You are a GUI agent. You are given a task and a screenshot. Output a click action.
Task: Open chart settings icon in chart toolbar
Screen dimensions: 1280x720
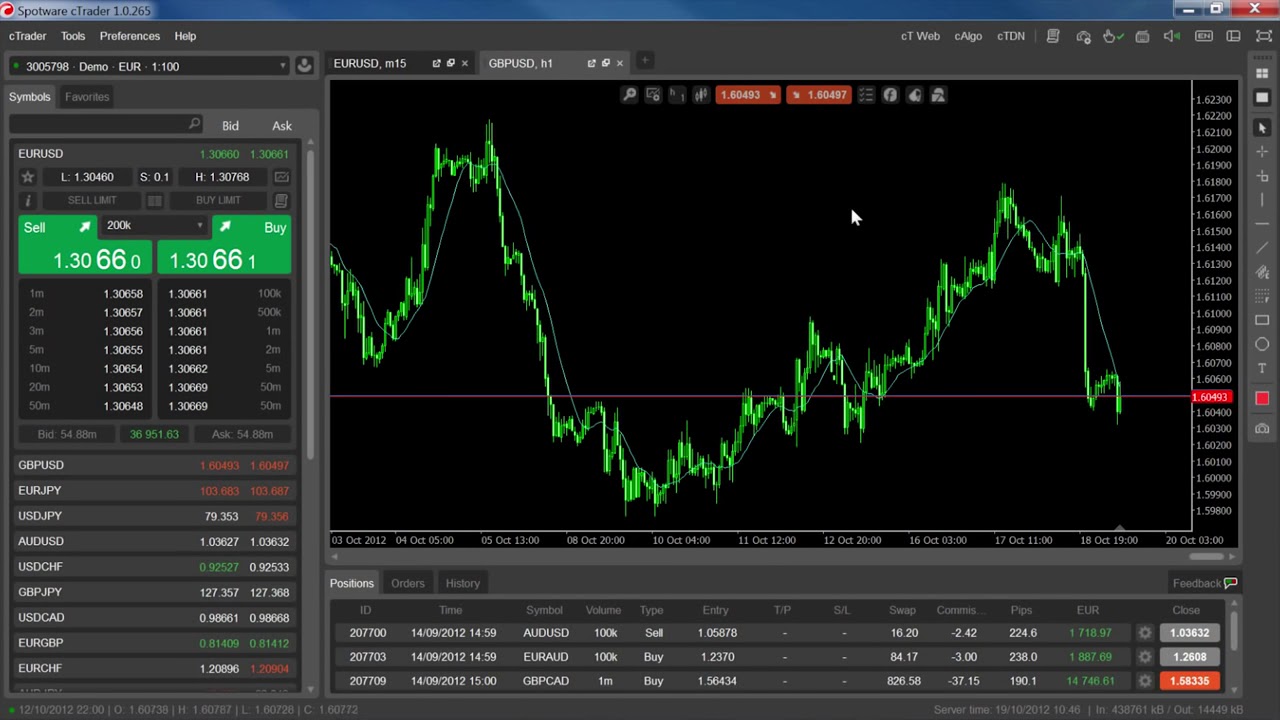coord(653,95)
